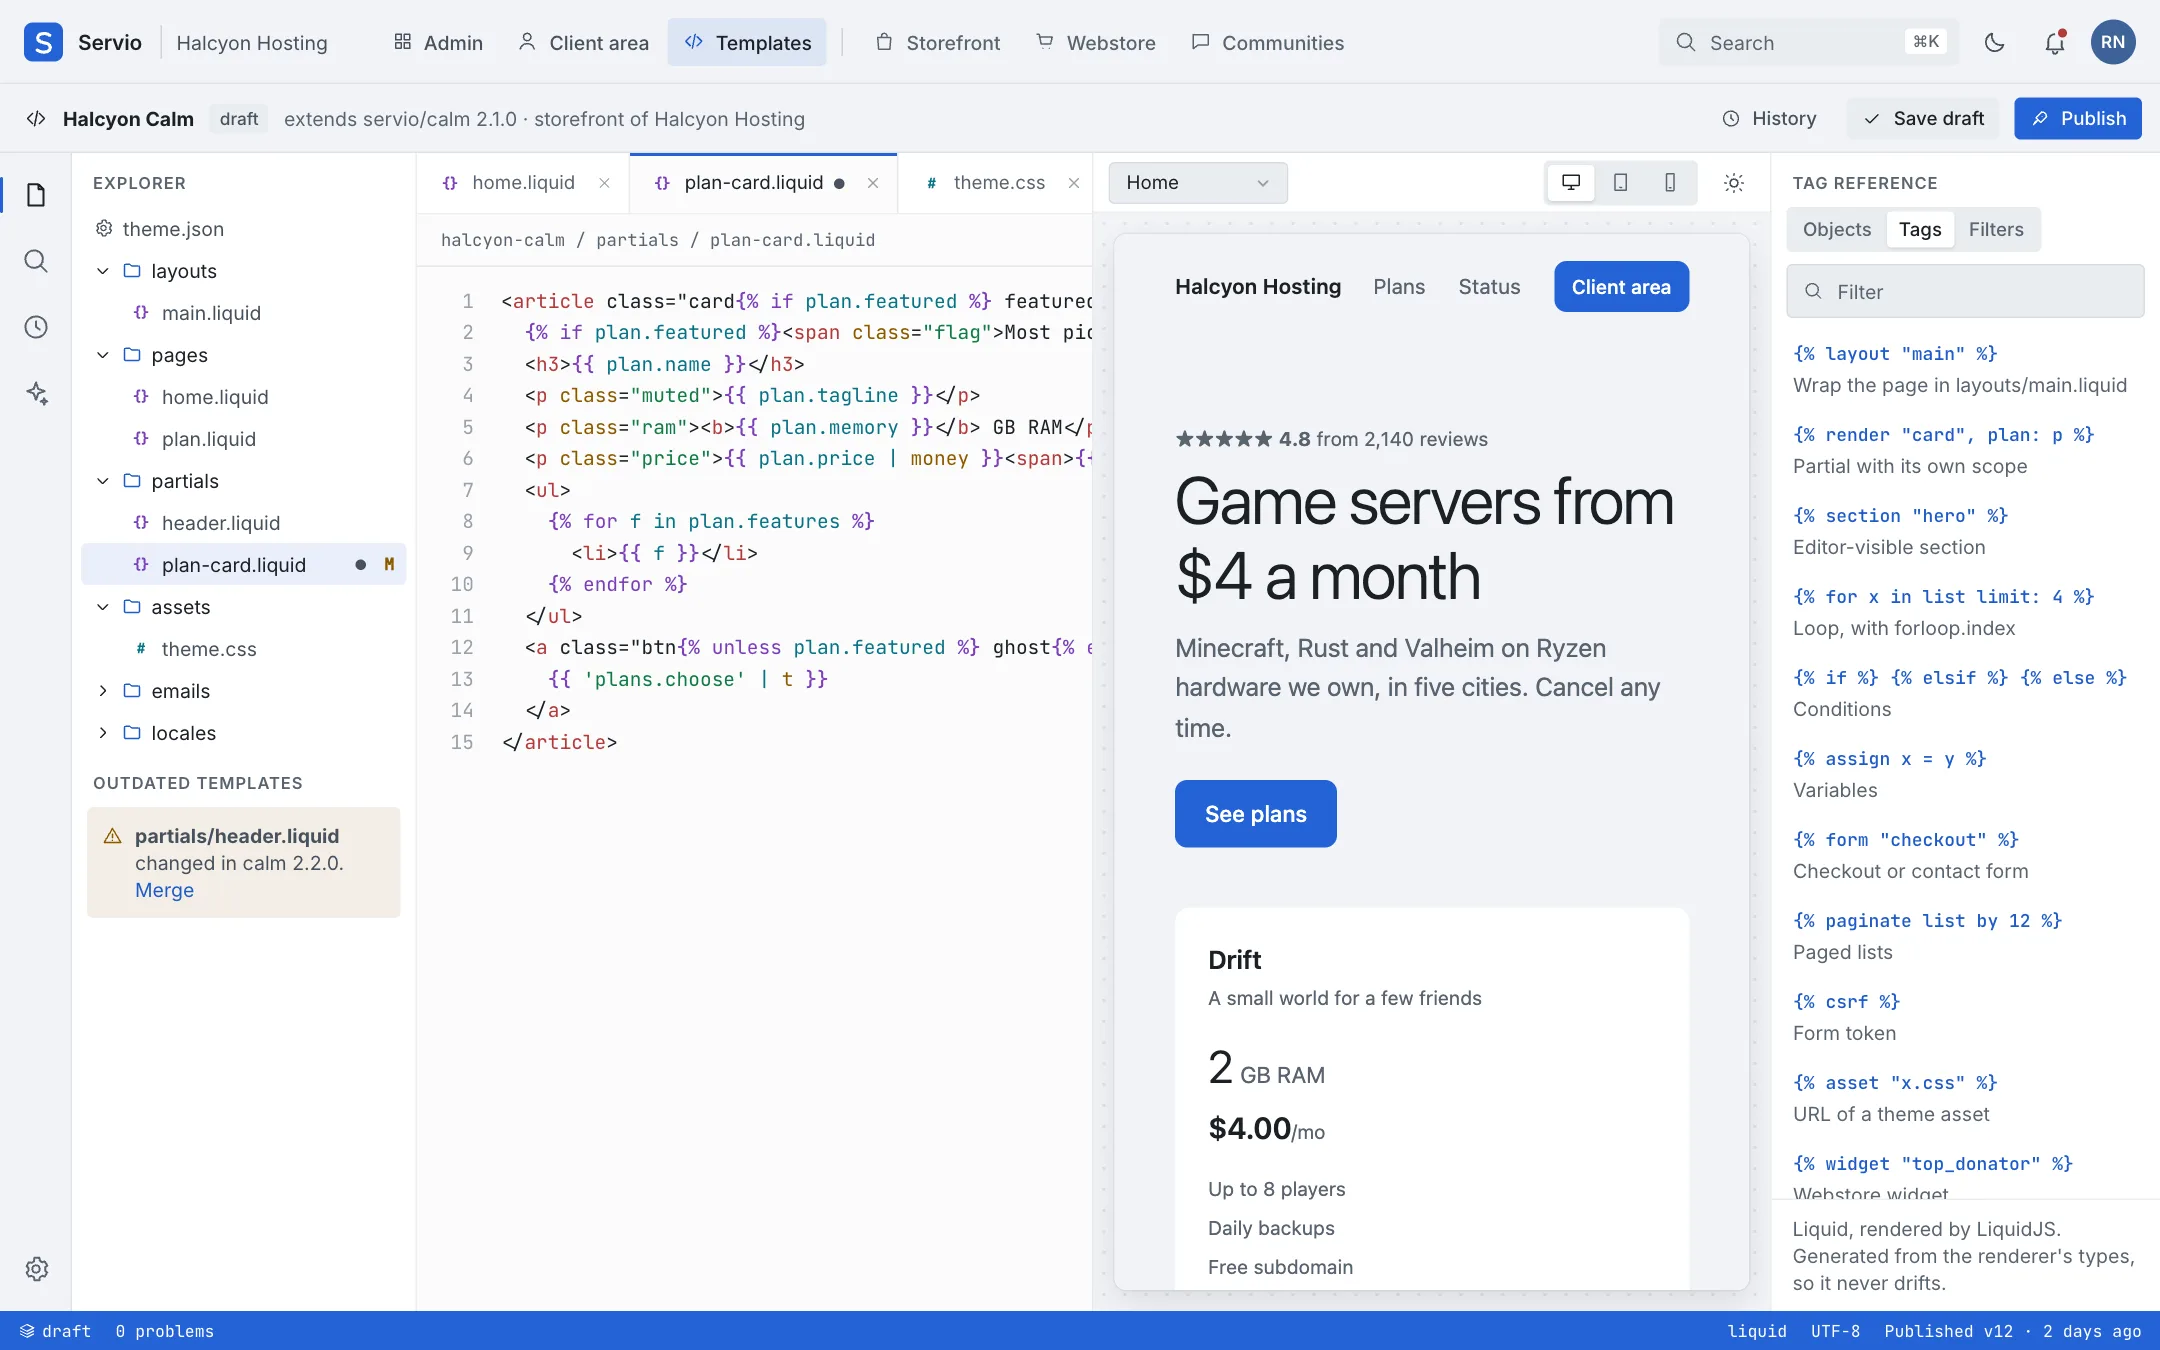This screenshot has height=1350, width=2160.
Task: Switch the preview to mobile view
Action: point(1670,182)
